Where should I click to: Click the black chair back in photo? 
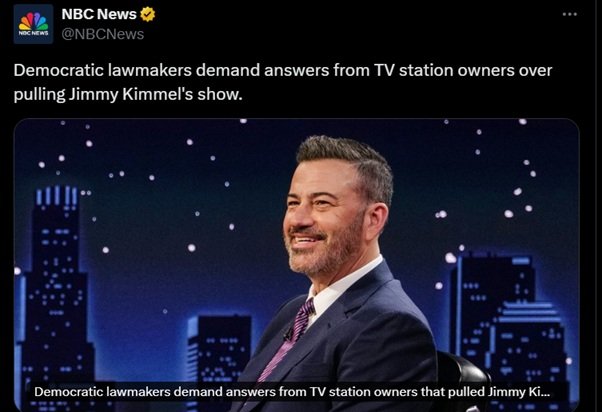(461, 378)
